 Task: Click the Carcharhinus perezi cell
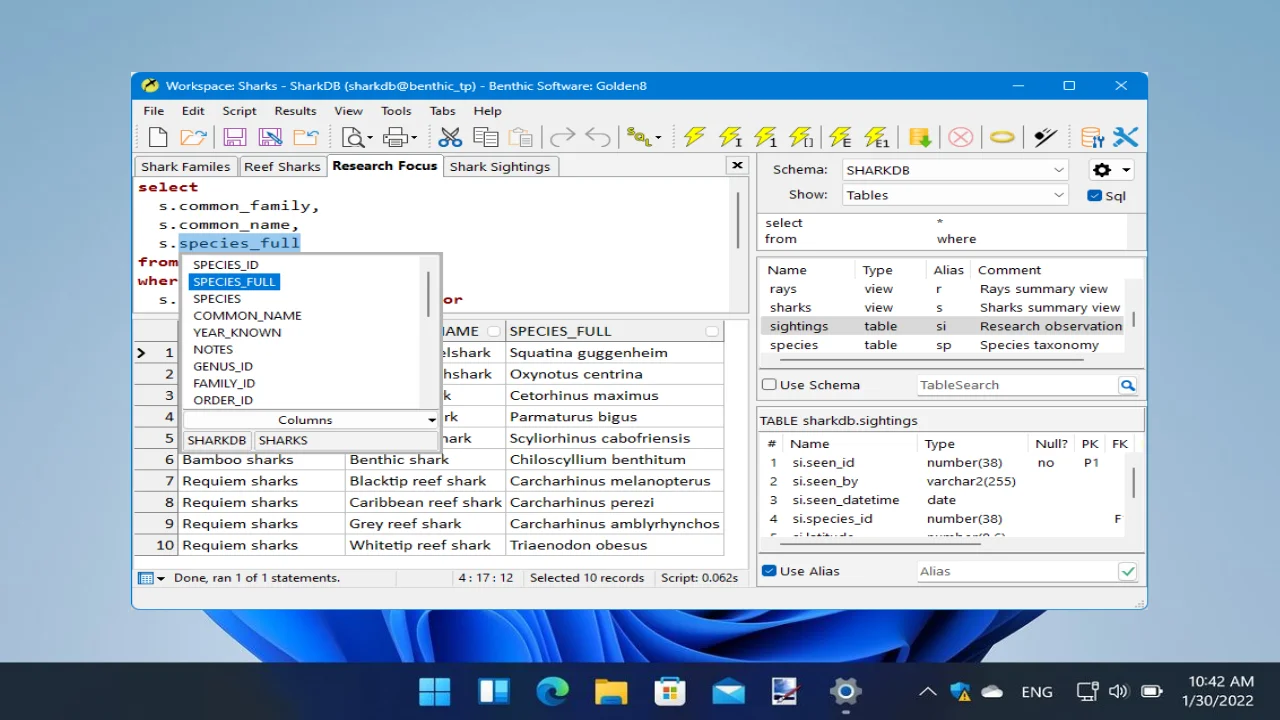coord(615,503)
